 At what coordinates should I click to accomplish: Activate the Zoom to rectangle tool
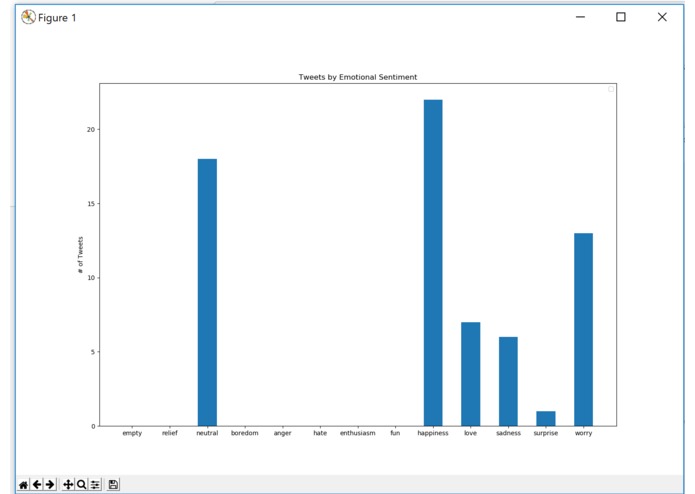[x=81, y=485]
